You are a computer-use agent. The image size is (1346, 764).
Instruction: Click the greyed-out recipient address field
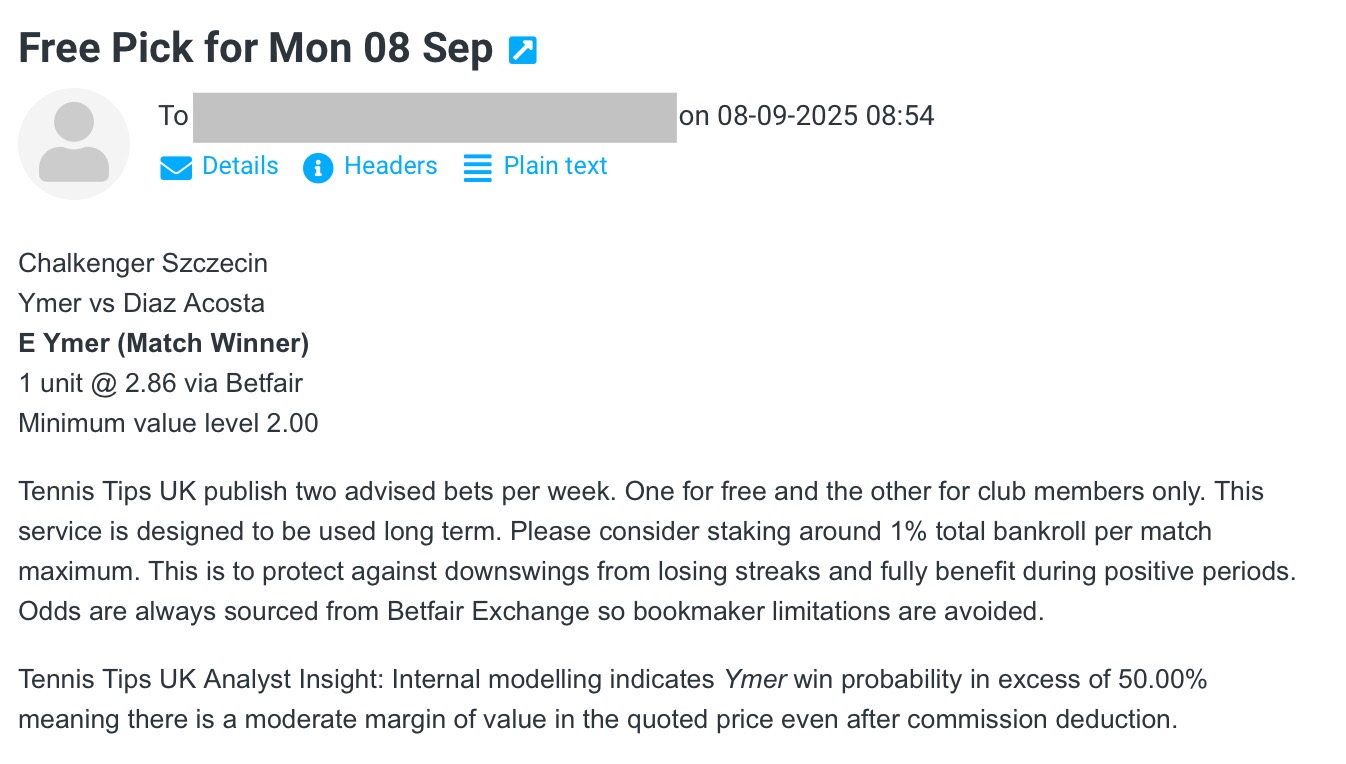[434, 117]
